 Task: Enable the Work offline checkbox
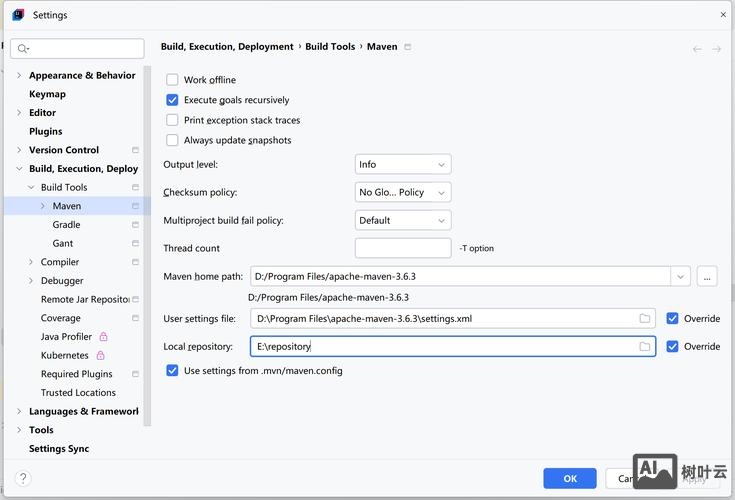click(x=172, y=80)
